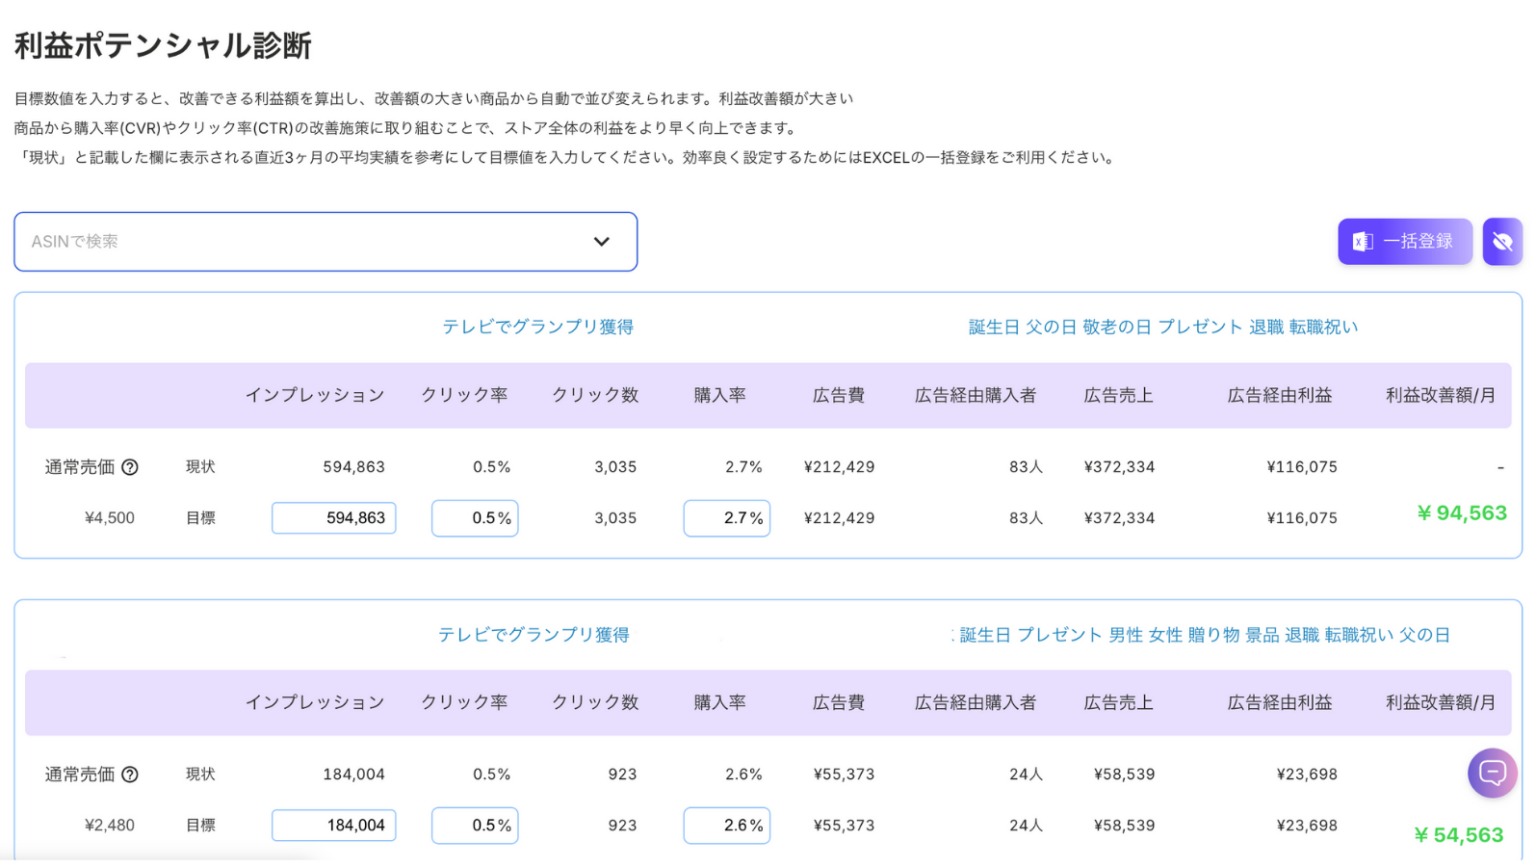Edit target impressions field showing 184,004

(x=334, y=825)
